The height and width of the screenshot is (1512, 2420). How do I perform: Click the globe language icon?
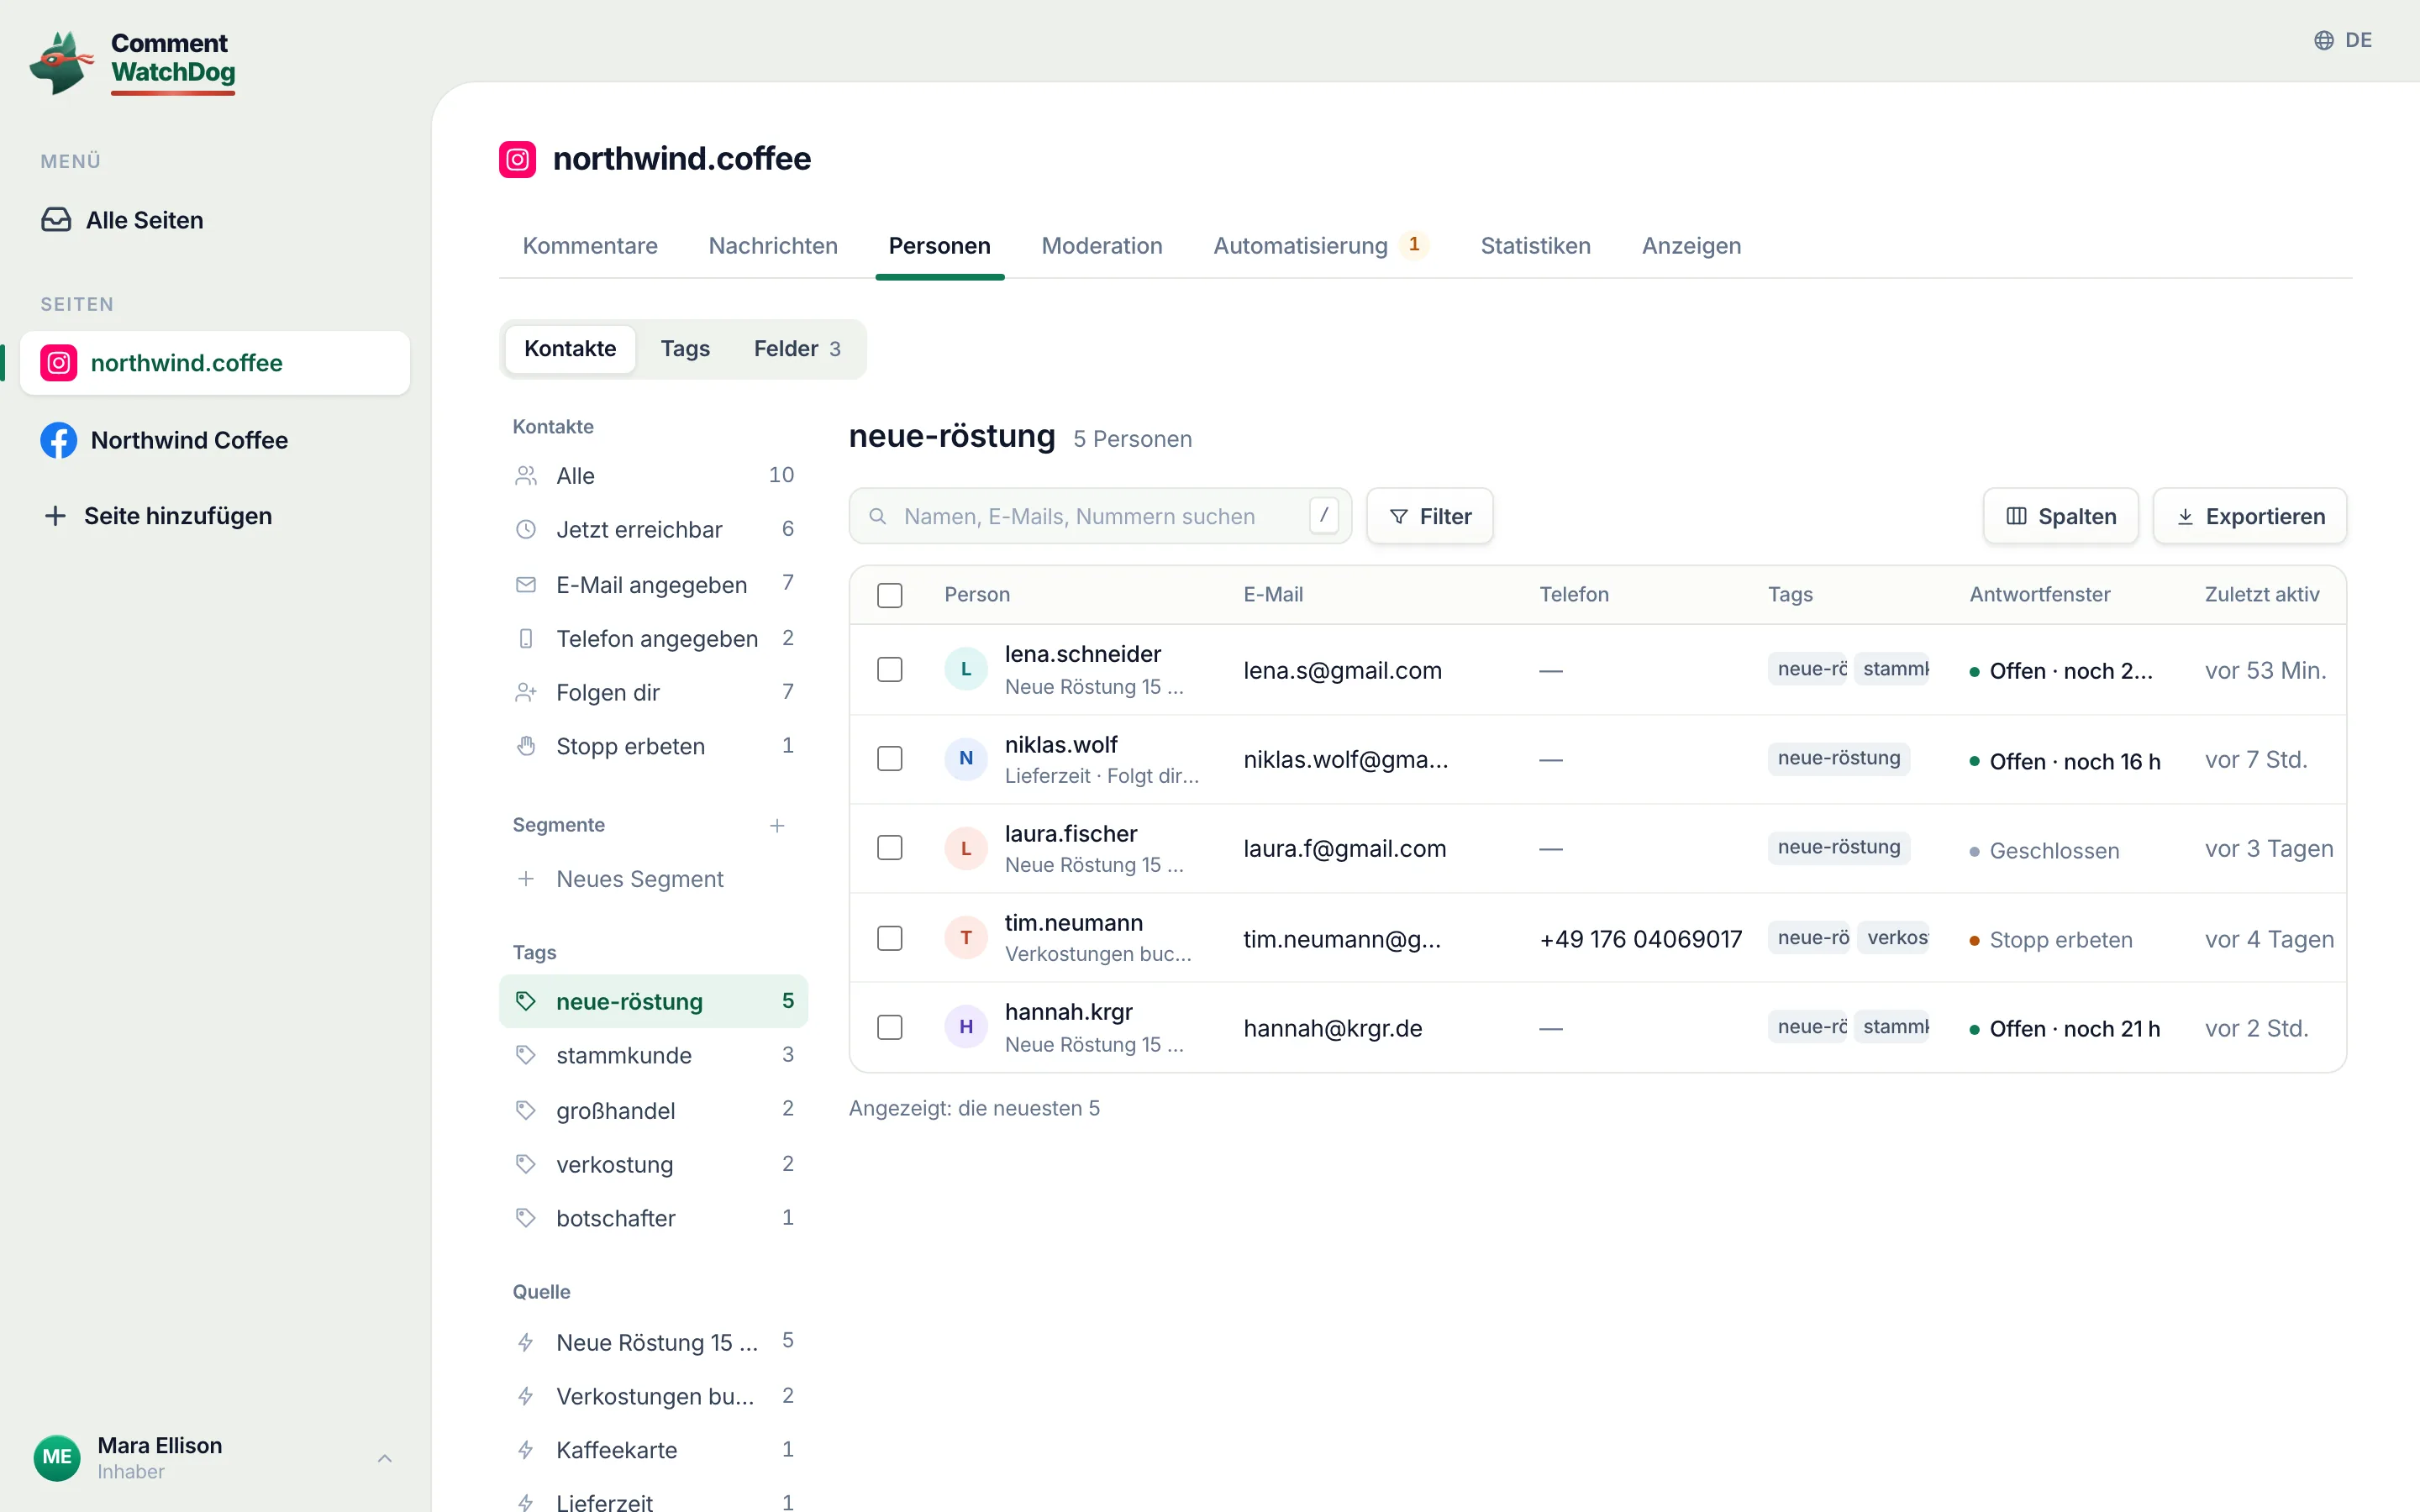(x=2324, y=40)
